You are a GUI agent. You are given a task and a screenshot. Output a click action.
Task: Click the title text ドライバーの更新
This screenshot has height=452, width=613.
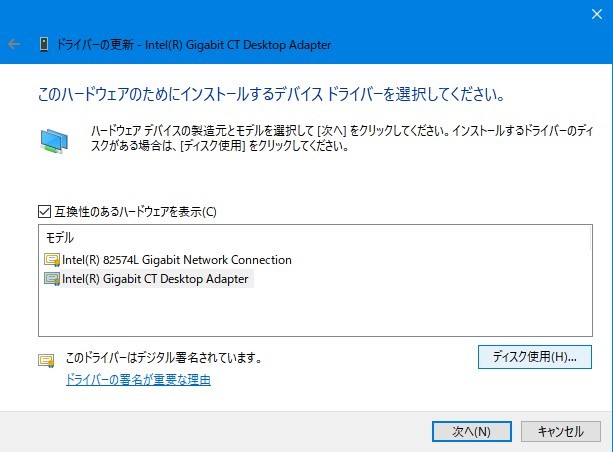pyautogui.click(x=95, y=45)
